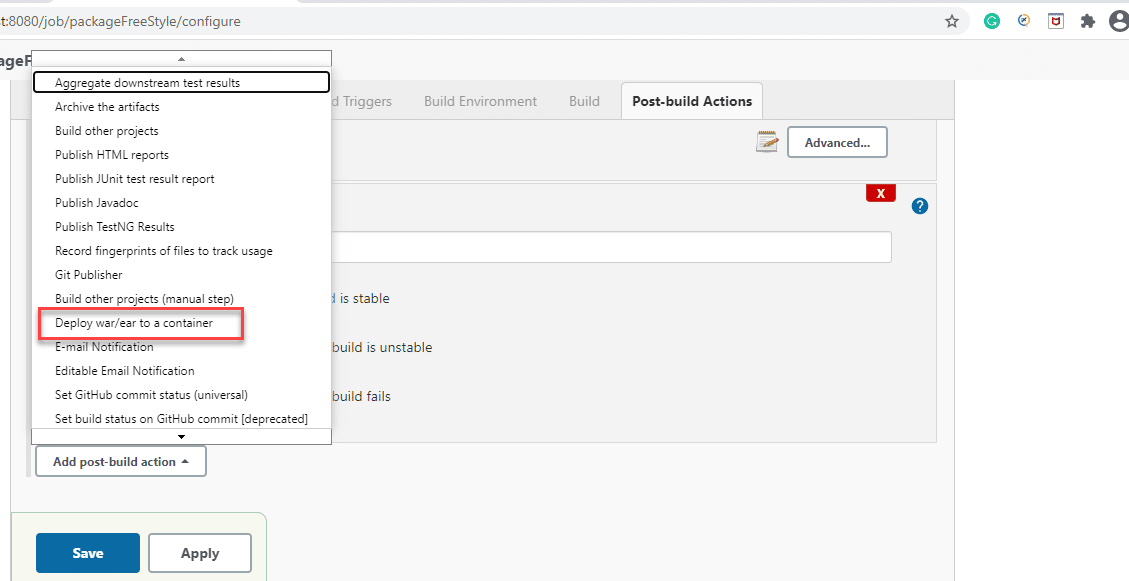1129x581 pixels.
Task: Choose Set build status on GitHub commit
Action: click(181, 419)
